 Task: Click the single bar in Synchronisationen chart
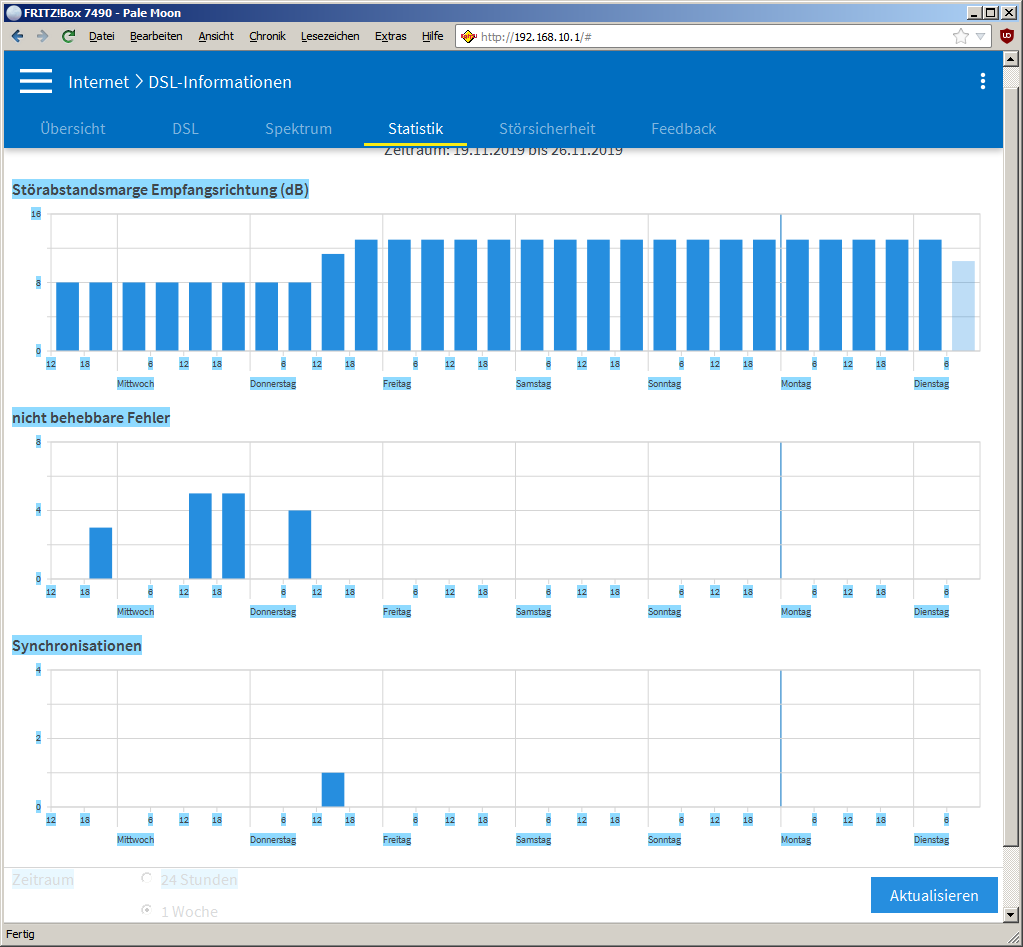coord(333,790)
